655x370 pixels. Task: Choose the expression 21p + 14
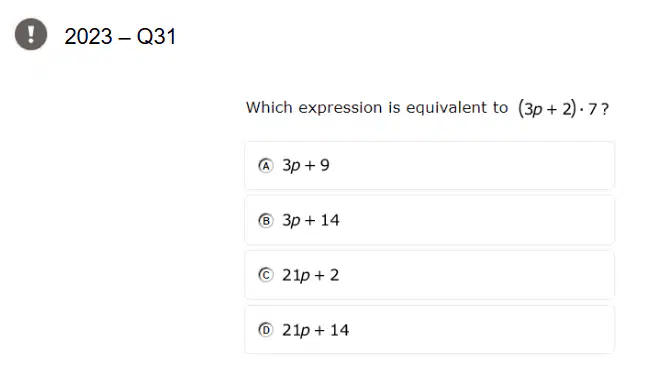(315, 330)
